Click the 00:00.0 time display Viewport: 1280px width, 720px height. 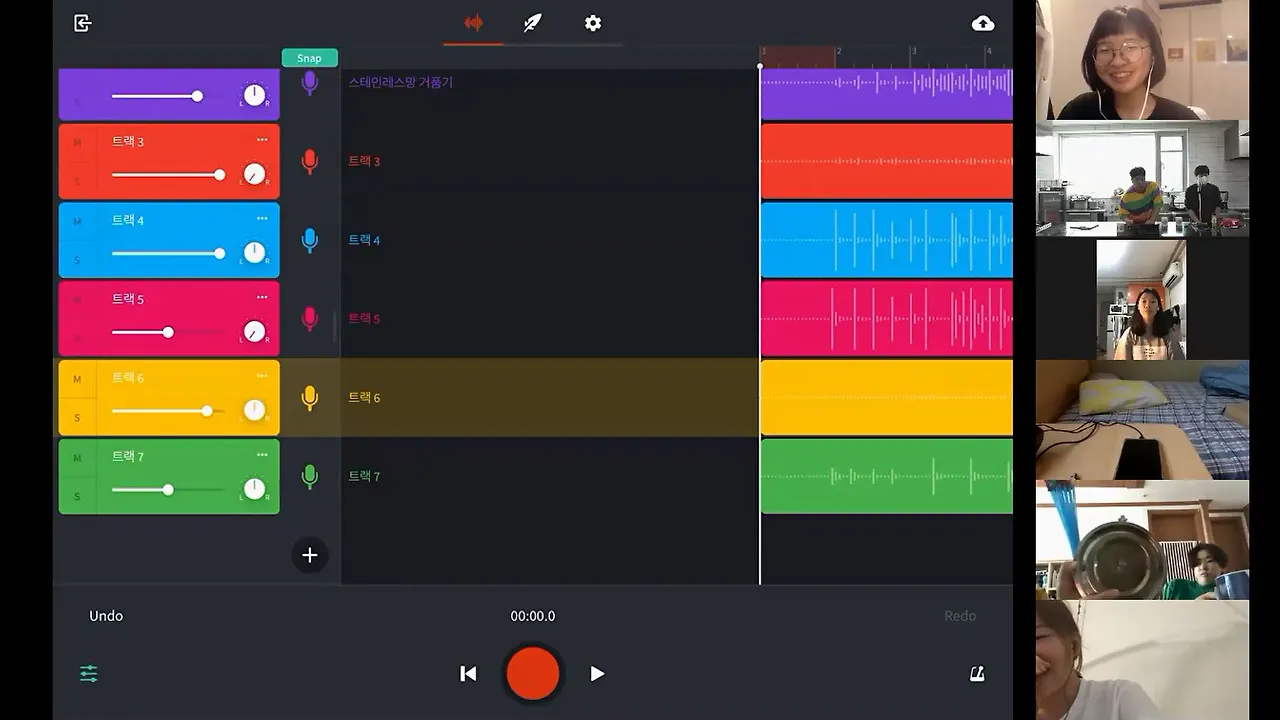[x=533, y=616]
